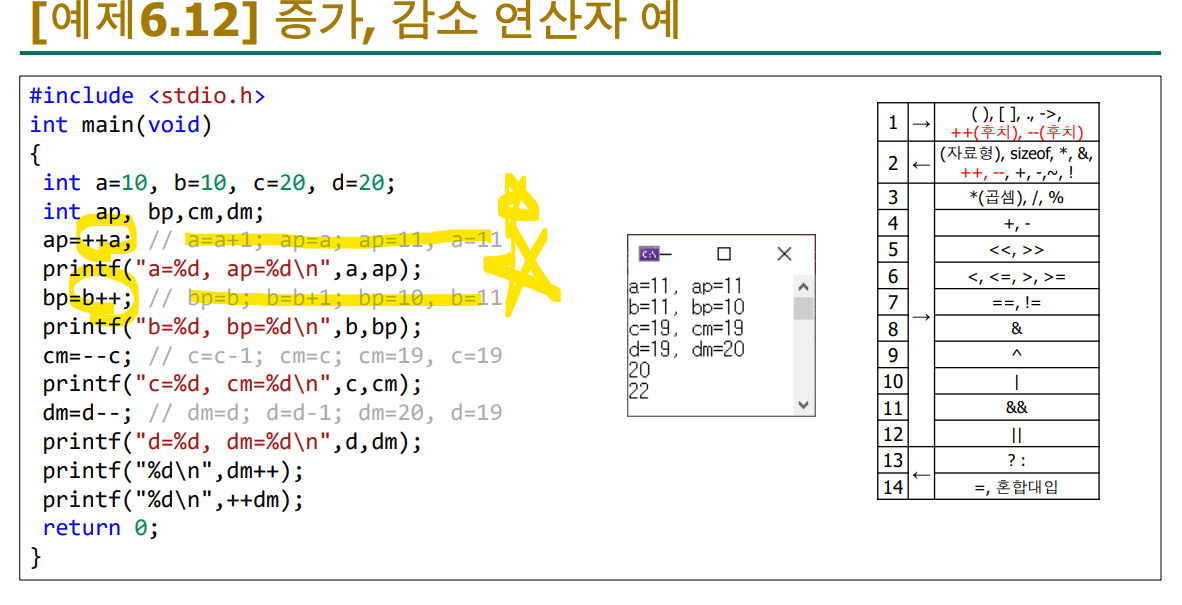The width and height of the screenshot is (1182, 605).
Task: Click the '=, 혼합대입' cell in row 14
Action: point(1016,487)
